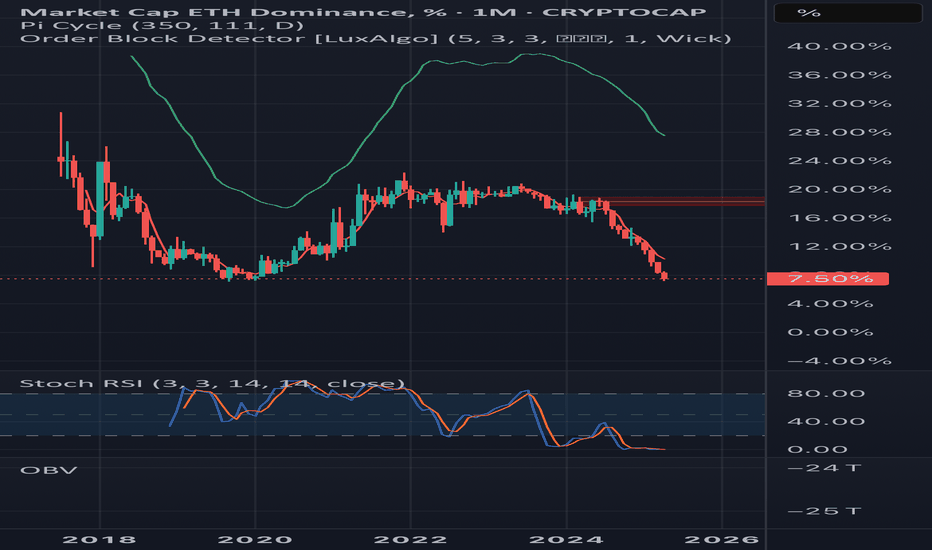Viewport: 932px width, 550px height.
Task: Select the latest red candle near 7.50%
Action: [x=665, y=276]
